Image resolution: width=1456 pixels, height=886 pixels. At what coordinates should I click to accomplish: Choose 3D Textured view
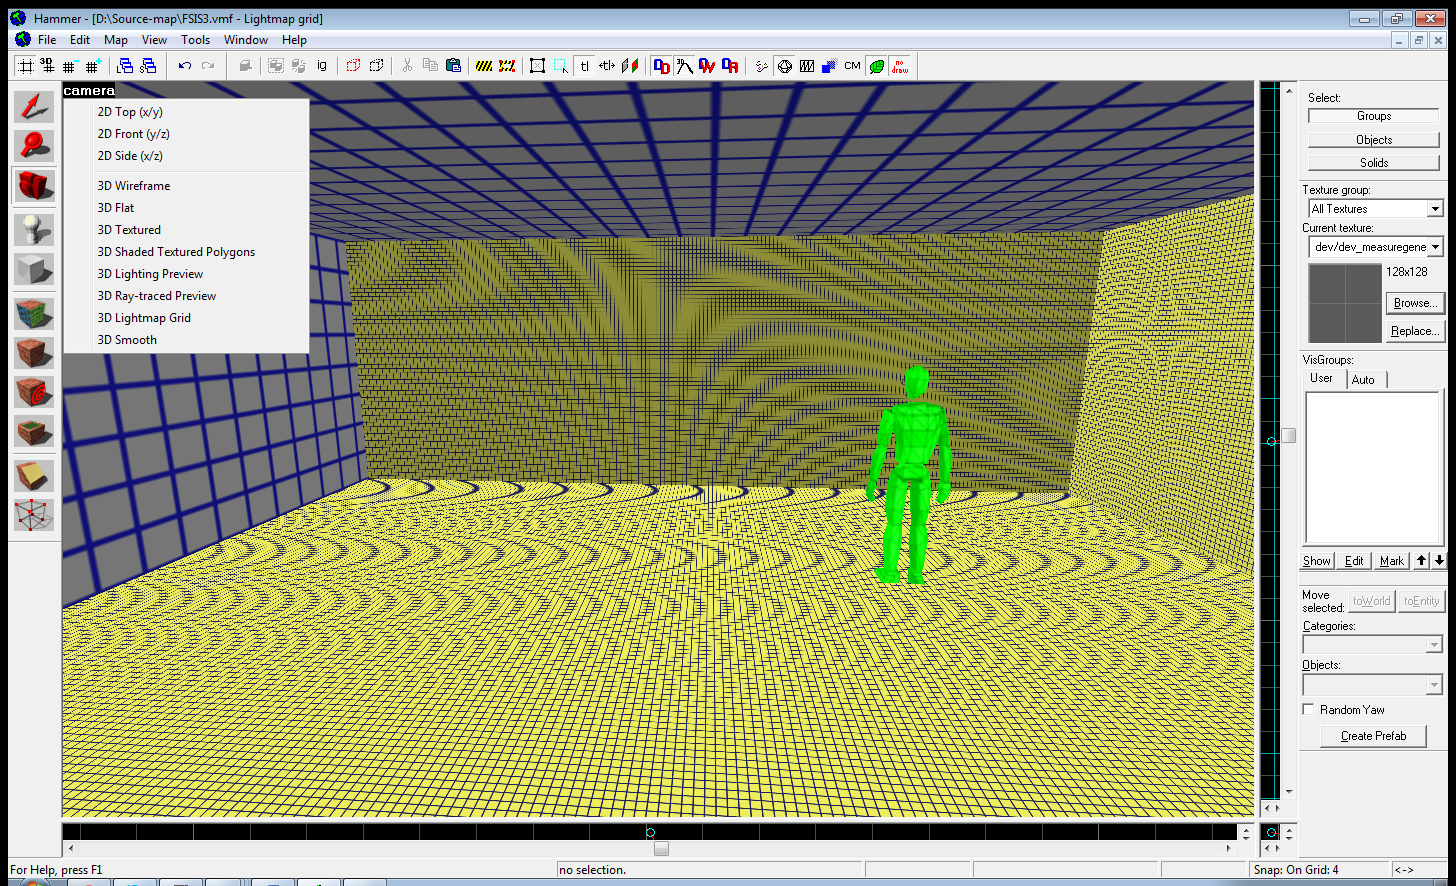tap(129, 230)
